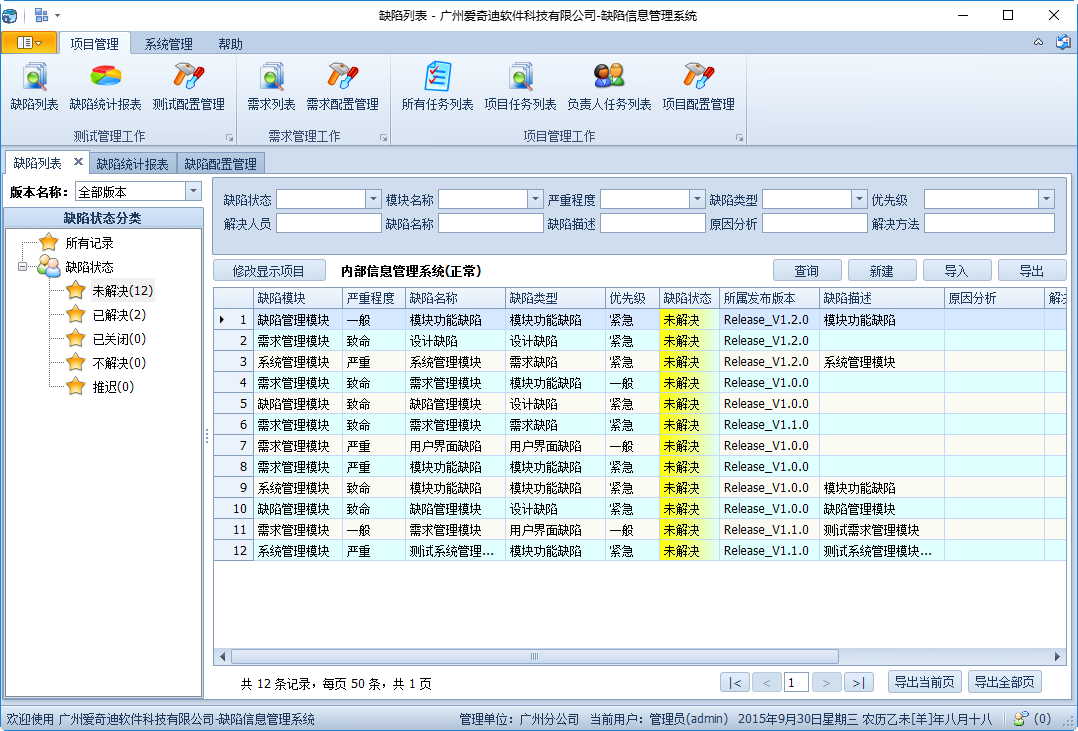
Task: Open the 缺陷状态 filter dropdown
Action: tap(373, 200)
